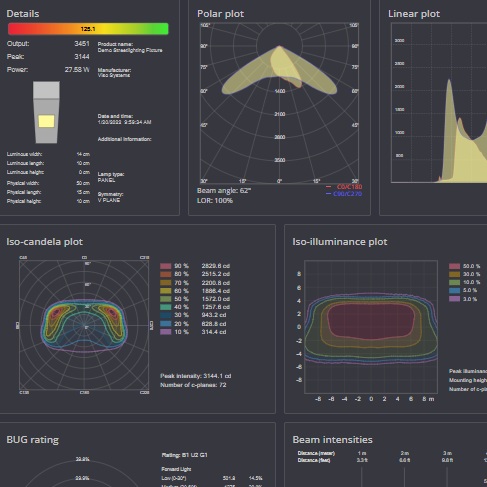
Task: Click the Iso-candela plot heading
Action: click(45, 242)
